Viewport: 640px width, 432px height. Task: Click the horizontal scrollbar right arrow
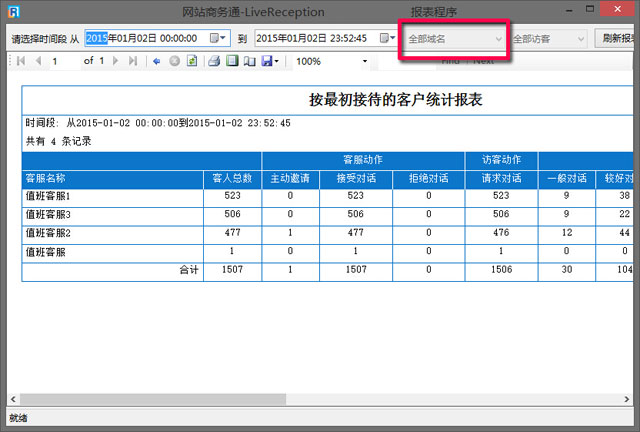point(627,399)
